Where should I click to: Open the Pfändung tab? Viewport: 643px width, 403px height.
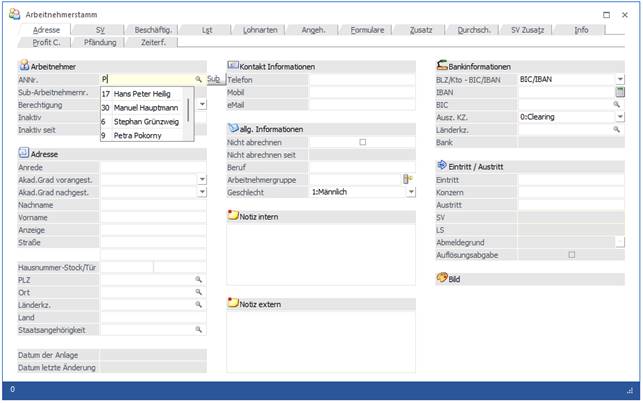point(100,42)
